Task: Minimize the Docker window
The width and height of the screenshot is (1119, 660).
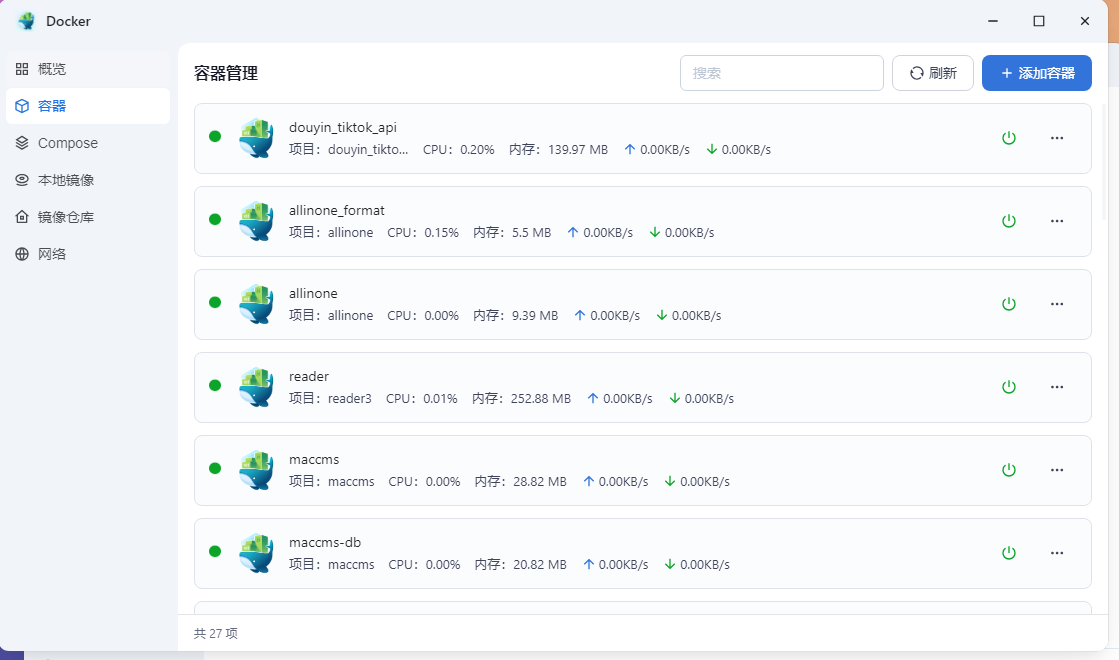Action: click(x=993, y=21)
